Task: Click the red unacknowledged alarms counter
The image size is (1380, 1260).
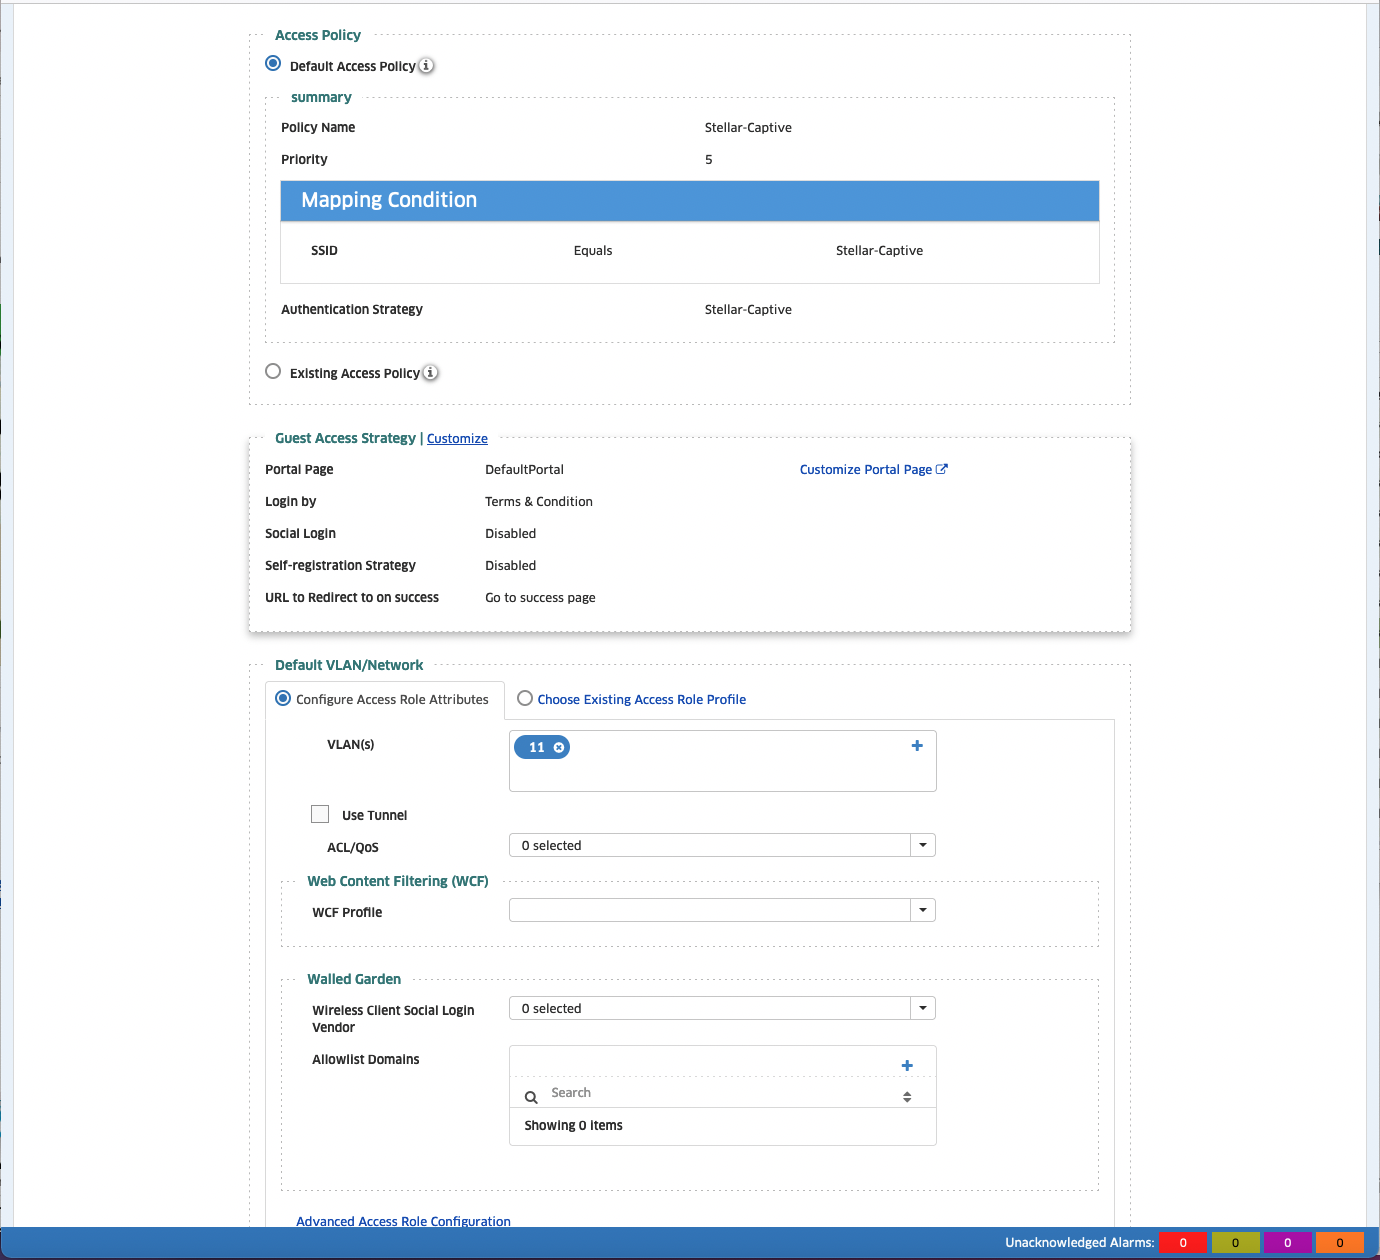Action: [x=1183, y=1243]
